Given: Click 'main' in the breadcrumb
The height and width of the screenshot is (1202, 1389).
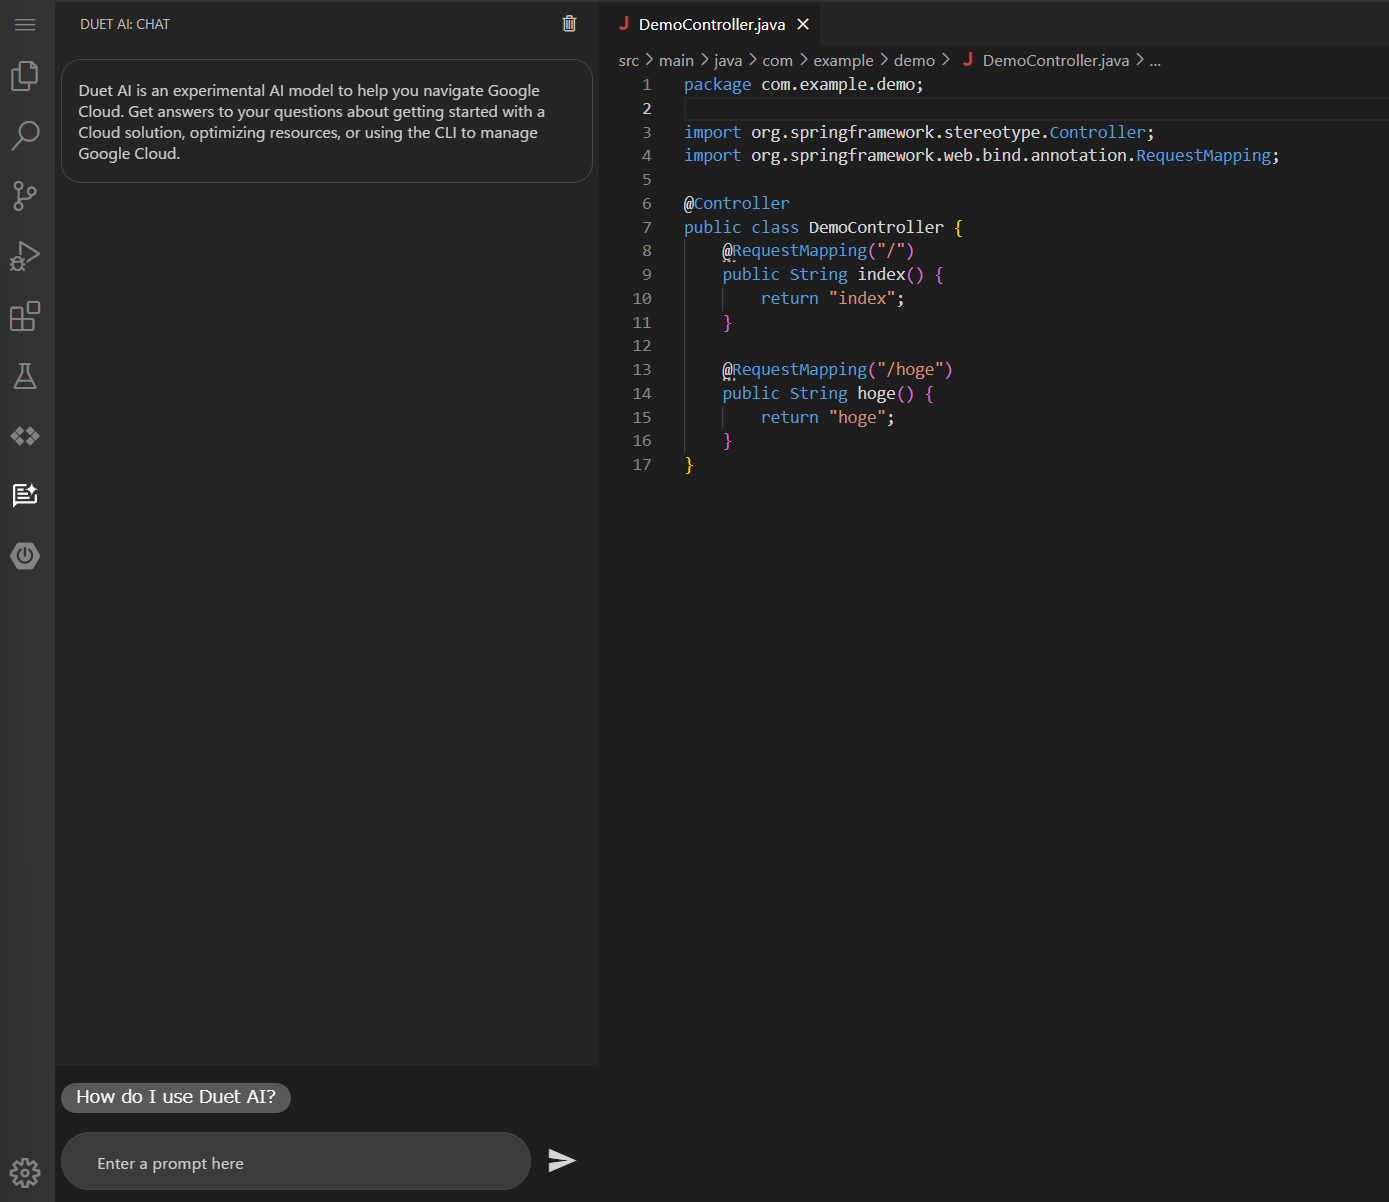Looking at the screenshot, I should point(676,61).
